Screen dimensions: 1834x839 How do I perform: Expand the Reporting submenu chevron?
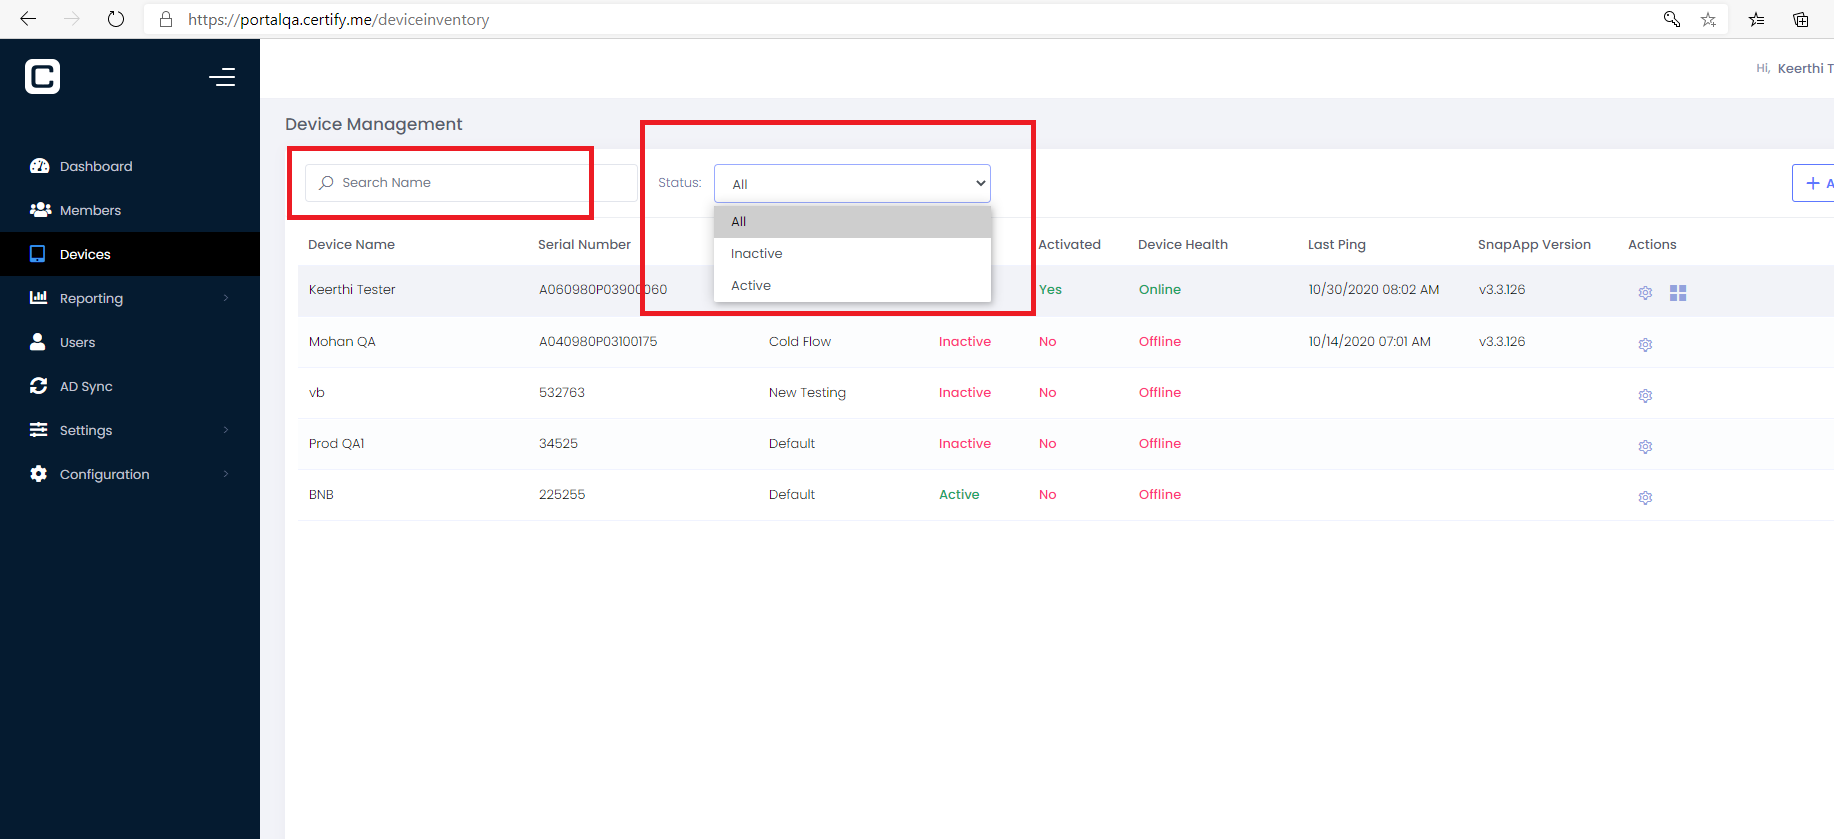226,298
